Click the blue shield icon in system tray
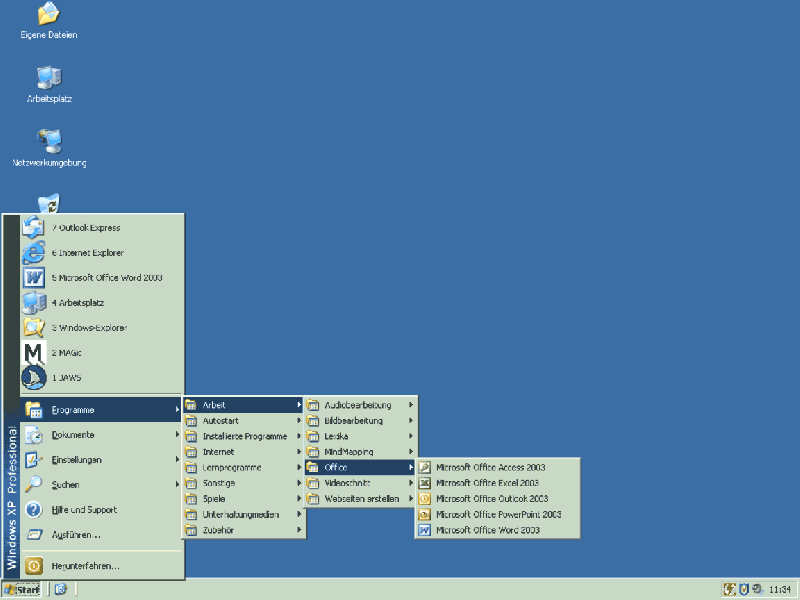Screen dimensions: 800x600 (x=744, y=589)
